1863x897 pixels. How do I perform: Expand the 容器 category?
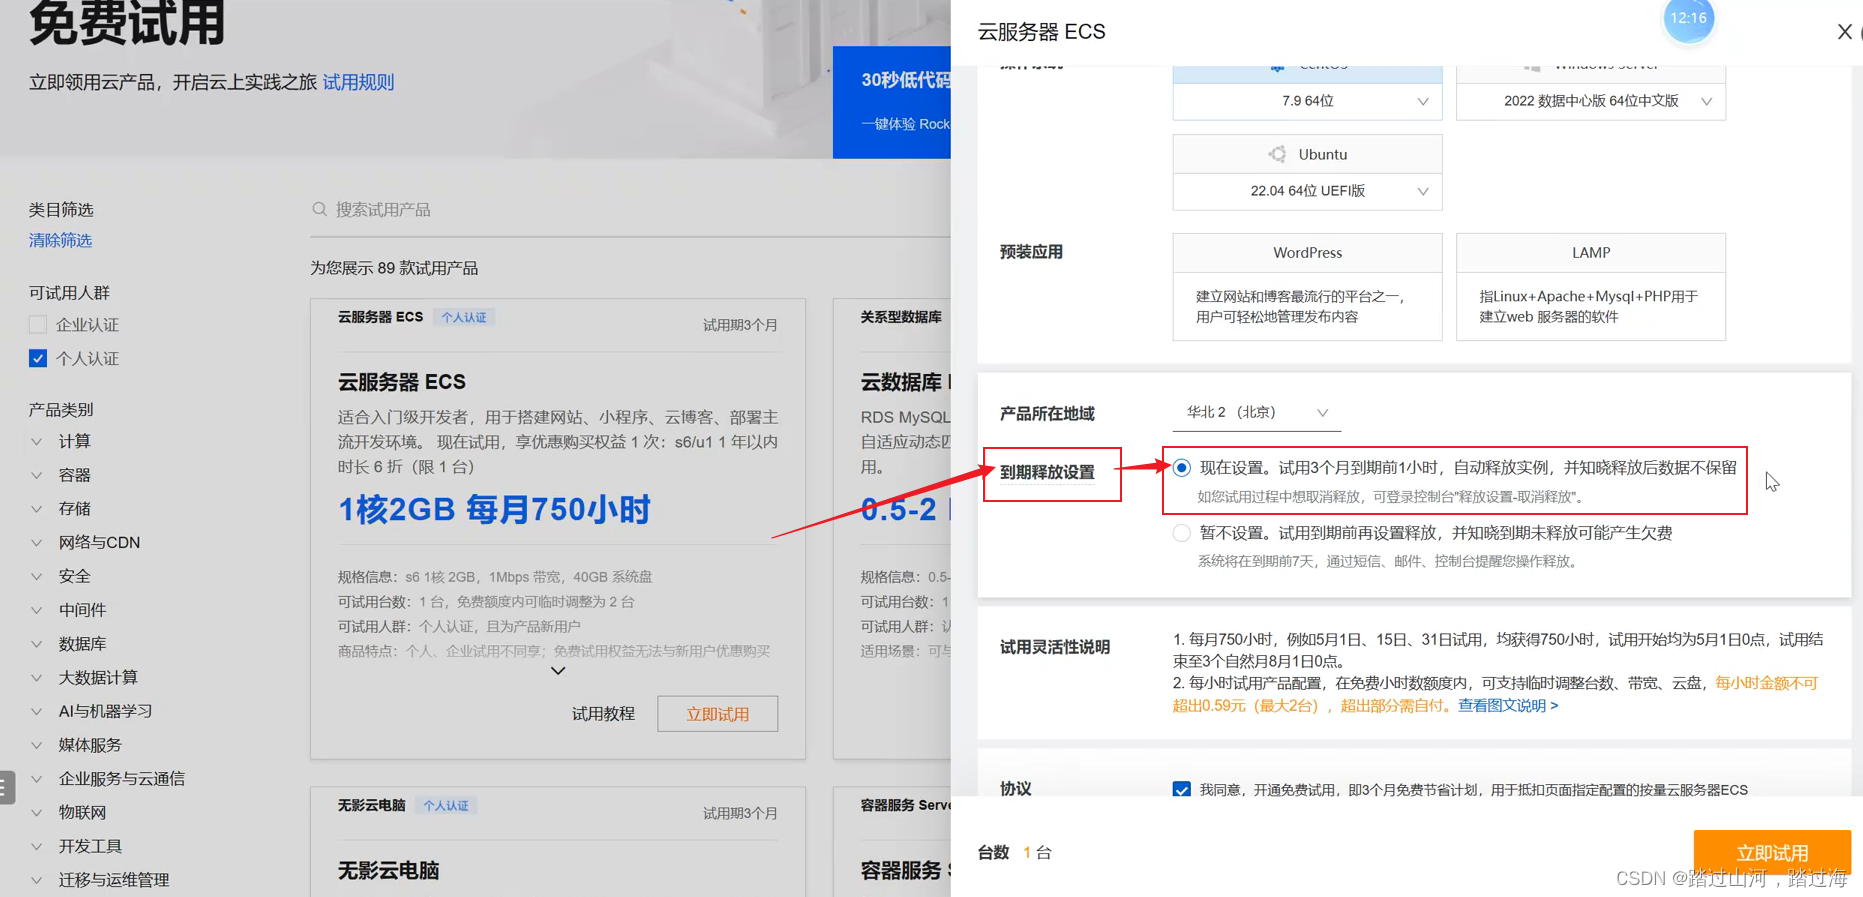pyautogui.click(x=37, y=475)
